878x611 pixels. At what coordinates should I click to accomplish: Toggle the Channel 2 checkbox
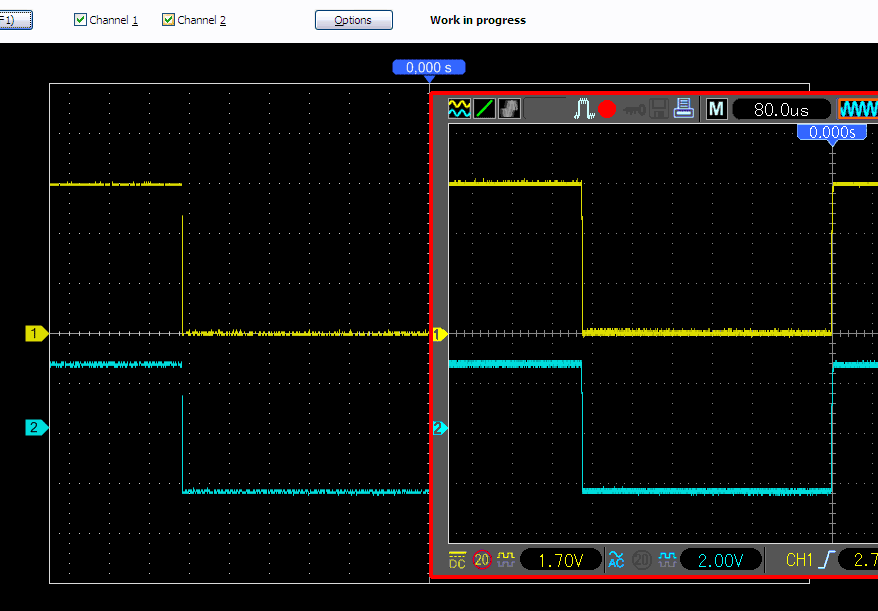pos(168,20)
